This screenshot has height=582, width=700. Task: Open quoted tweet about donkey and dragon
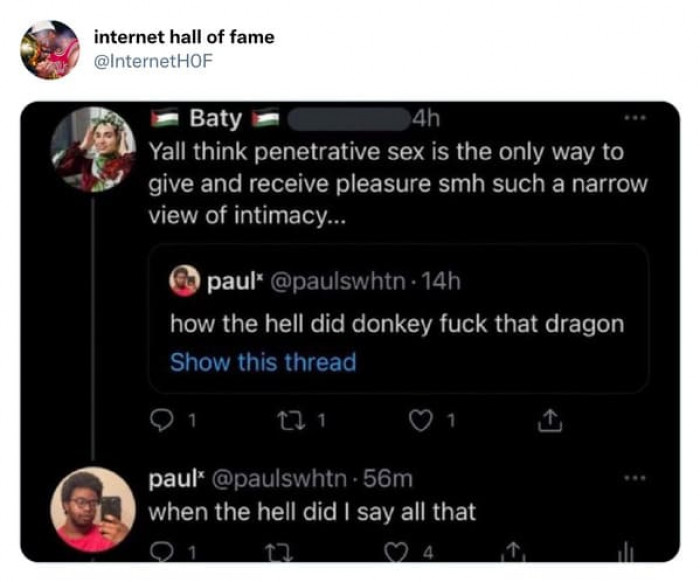pos(397,324)
